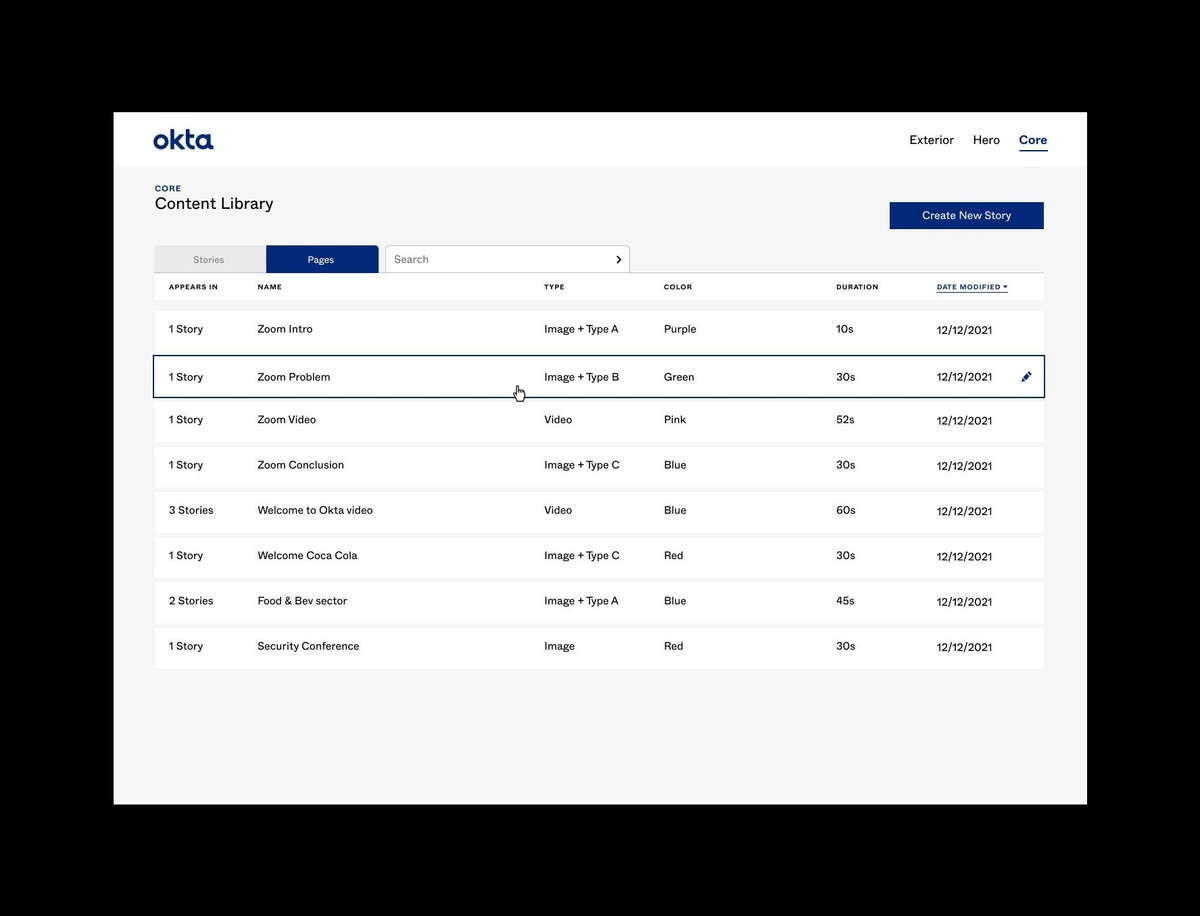Click date 12/12/2021 in Zoom Intro row
Viewport: 1200px width, 916px height.
coord(964,330)
